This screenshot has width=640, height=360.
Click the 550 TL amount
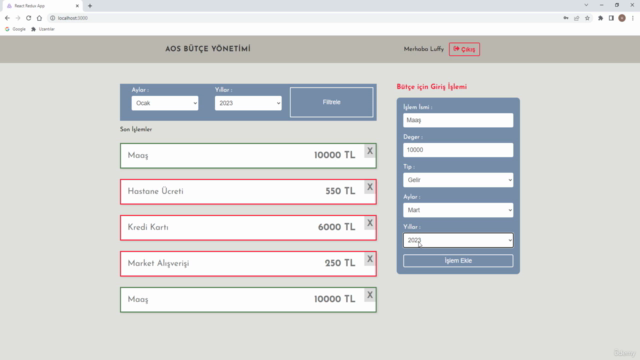pyautogui.click(x=340, y=191)
